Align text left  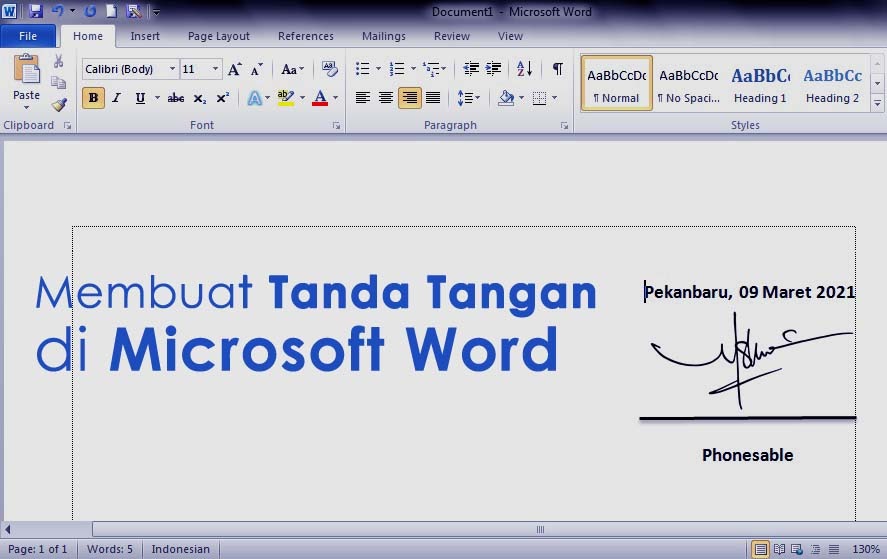pos(363,98)
